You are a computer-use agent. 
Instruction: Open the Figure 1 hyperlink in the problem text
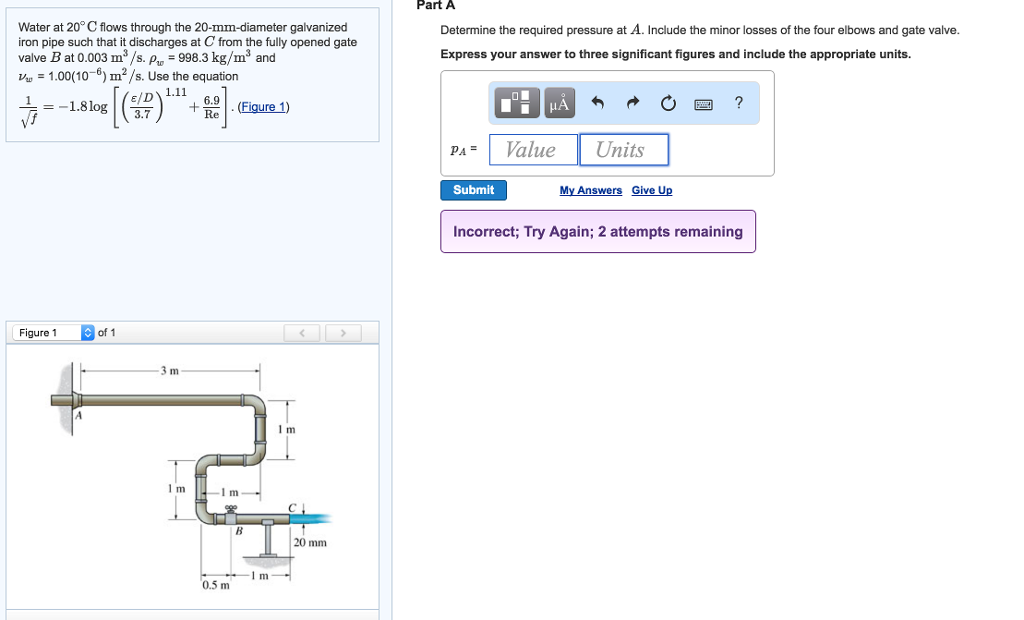263,107
